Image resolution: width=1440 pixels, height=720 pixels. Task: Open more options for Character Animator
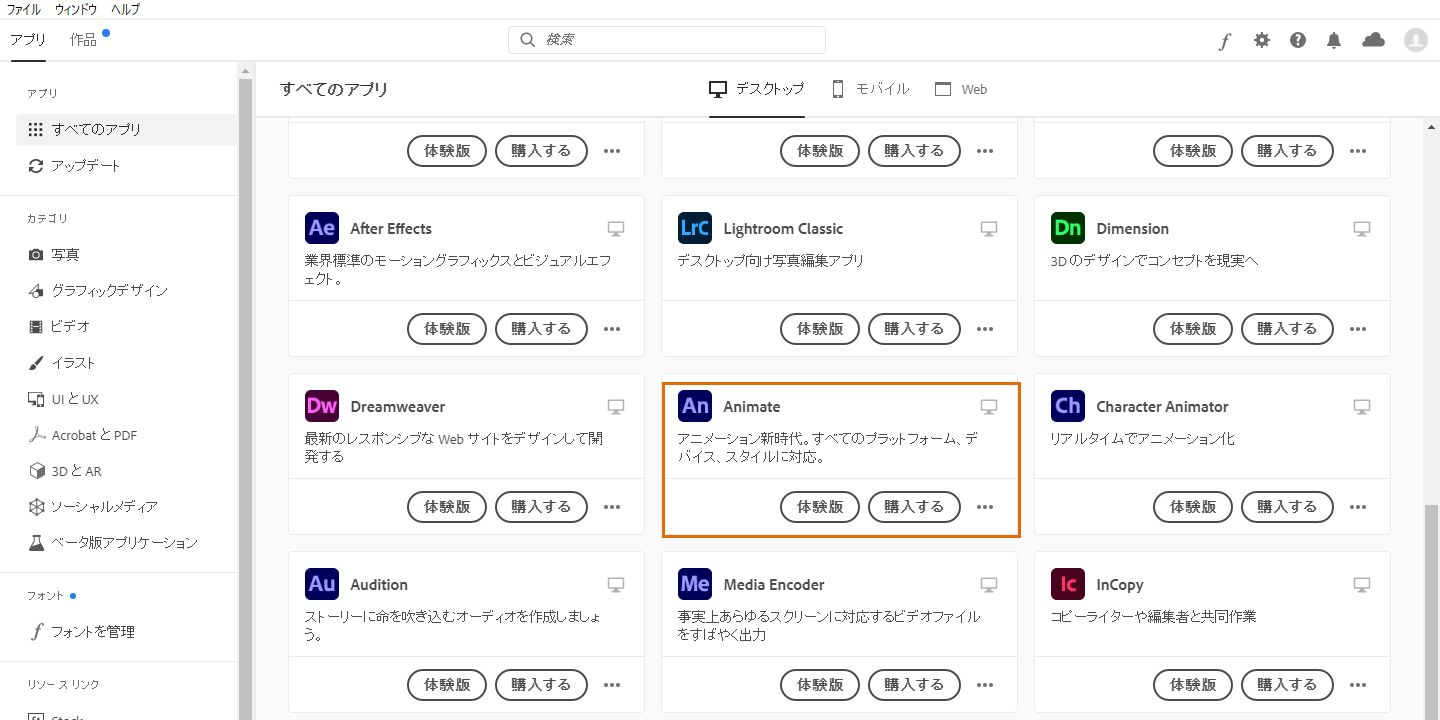(1358, 507)
